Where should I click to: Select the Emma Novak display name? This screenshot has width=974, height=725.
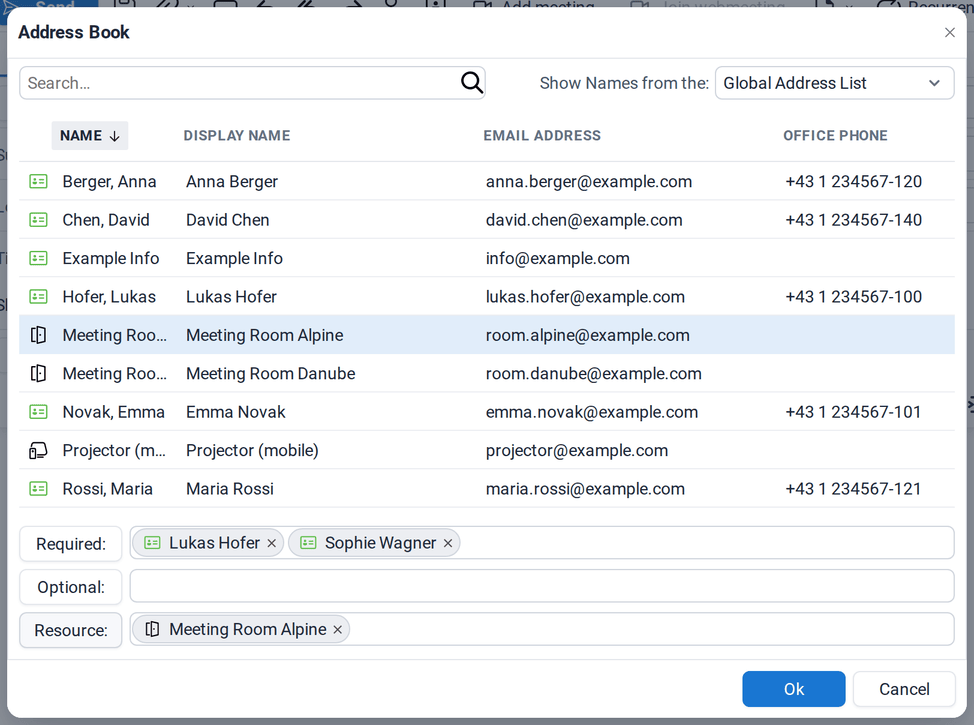[235, 412]
